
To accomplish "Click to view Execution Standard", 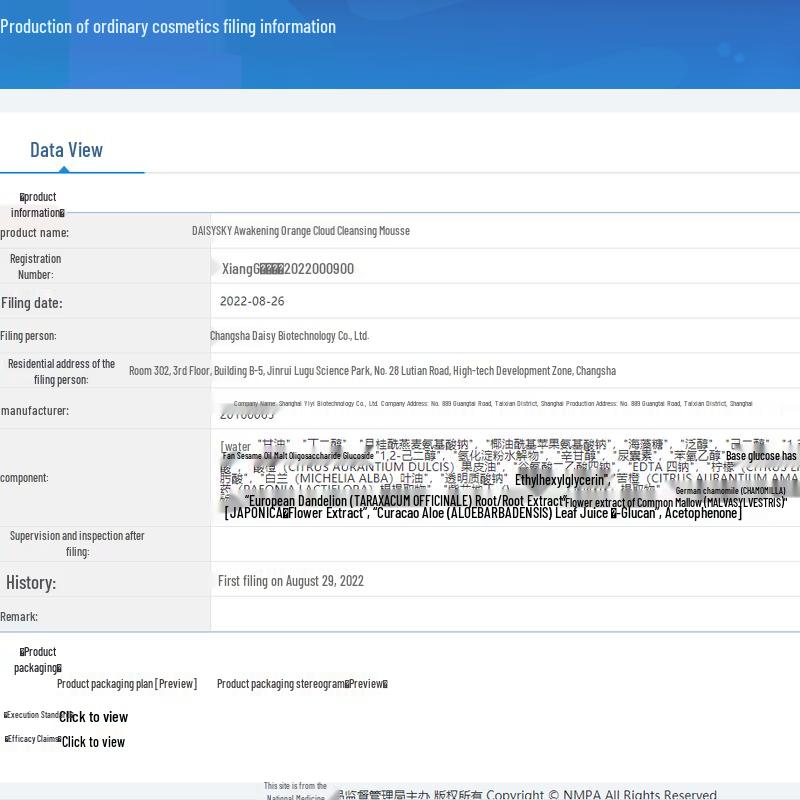I will pos(93,717).
